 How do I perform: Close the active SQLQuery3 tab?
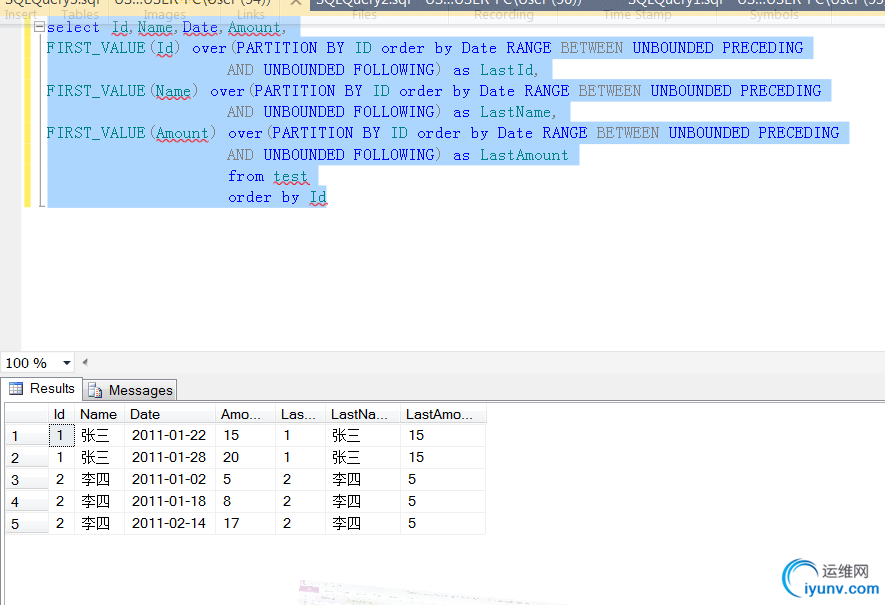296,3
